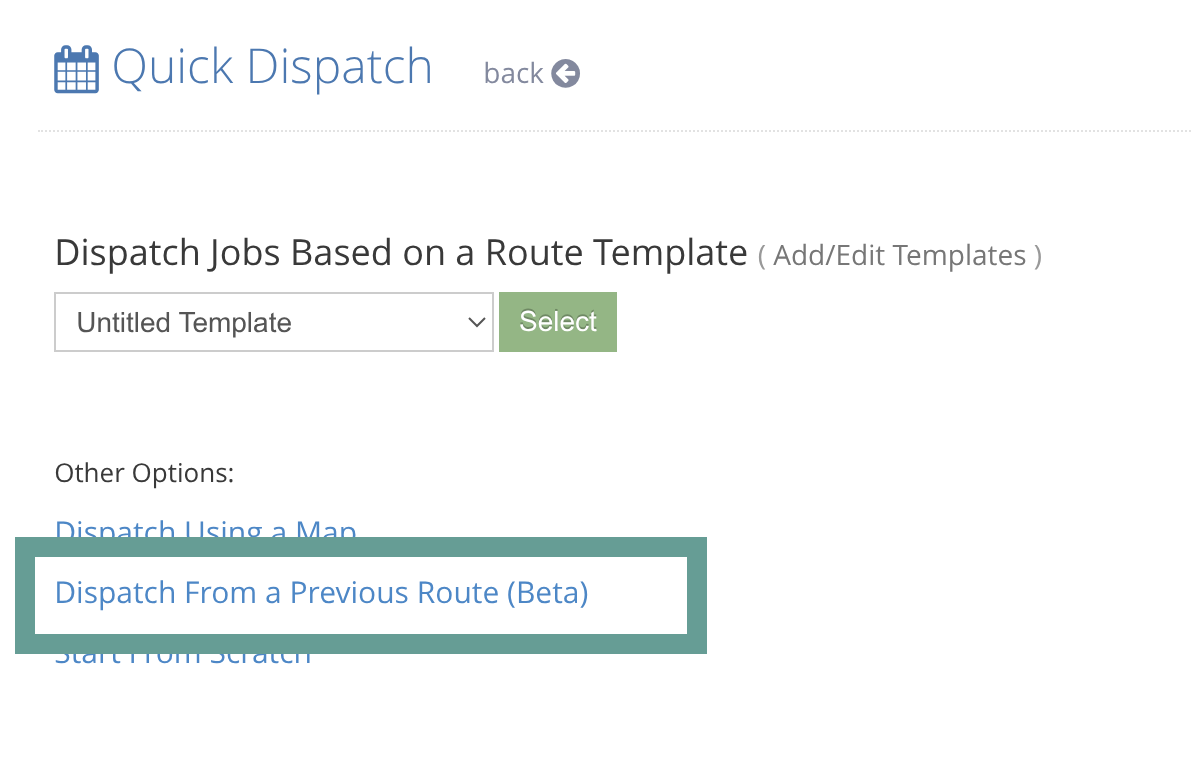Viewport: 1191px width, 784px height.
Task: Click the word "Dispatch" in the page title
Action: point(339,68)
